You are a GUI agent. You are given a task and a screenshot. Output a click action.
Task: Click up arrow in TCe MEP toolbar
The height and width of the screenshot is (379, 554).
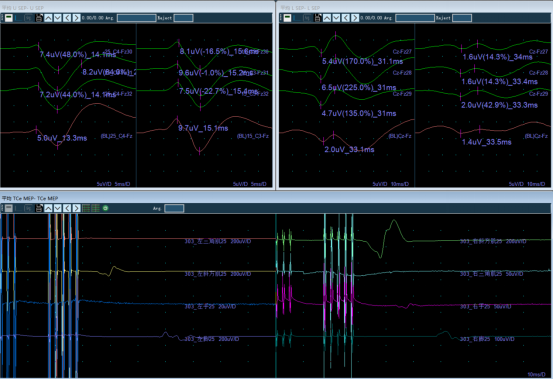[x=48, y=208]
